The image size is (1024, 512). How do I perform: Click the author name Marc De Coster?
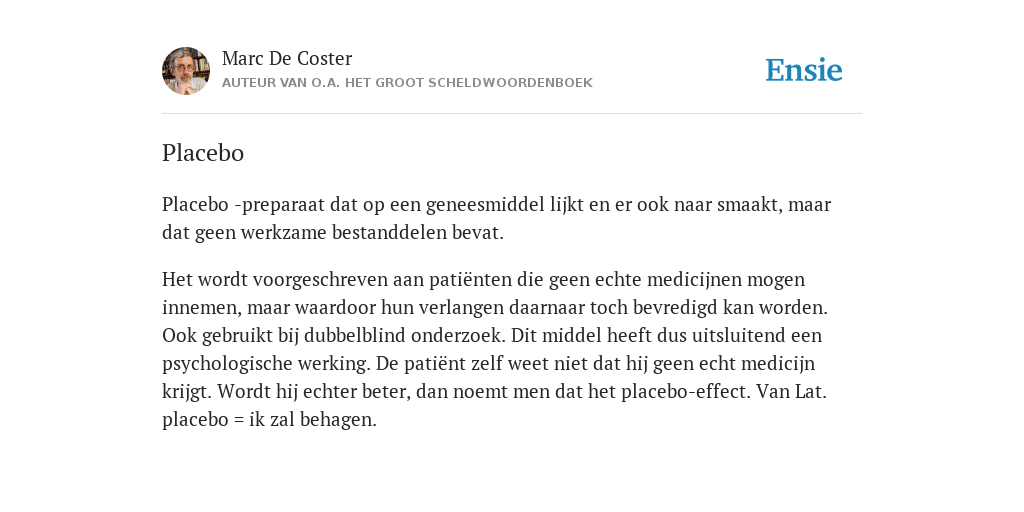point(287,58)
